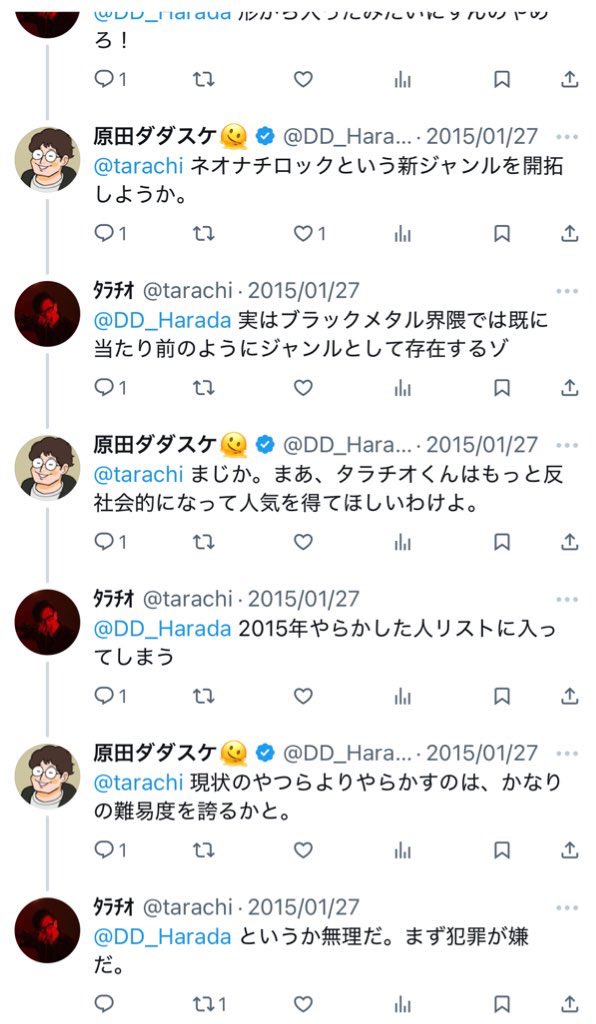Like the ネオナチロック tweet by 原田ダダスケ
The image size is (596, 1024).
tap(309, 233)
